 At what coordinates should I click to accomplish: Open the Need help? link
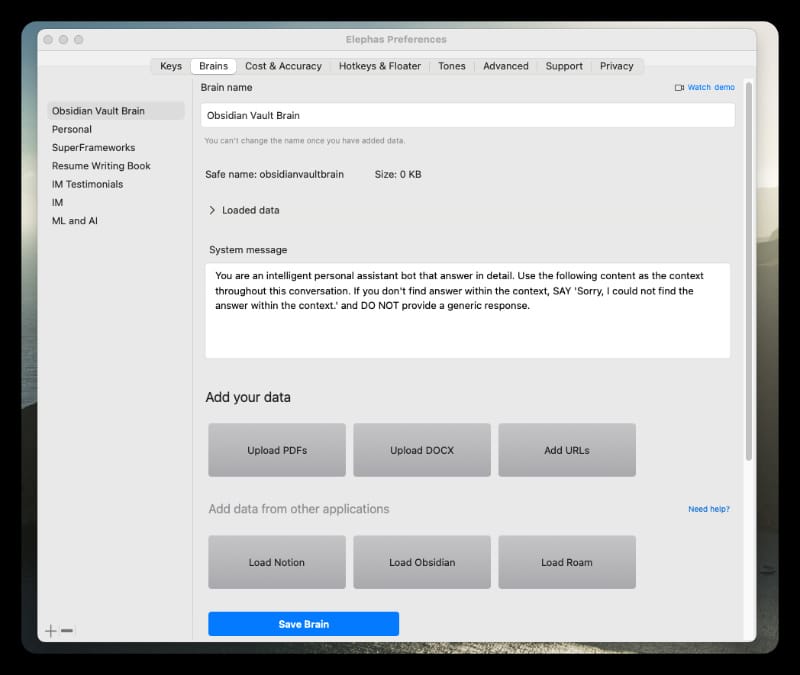(708, 509)
